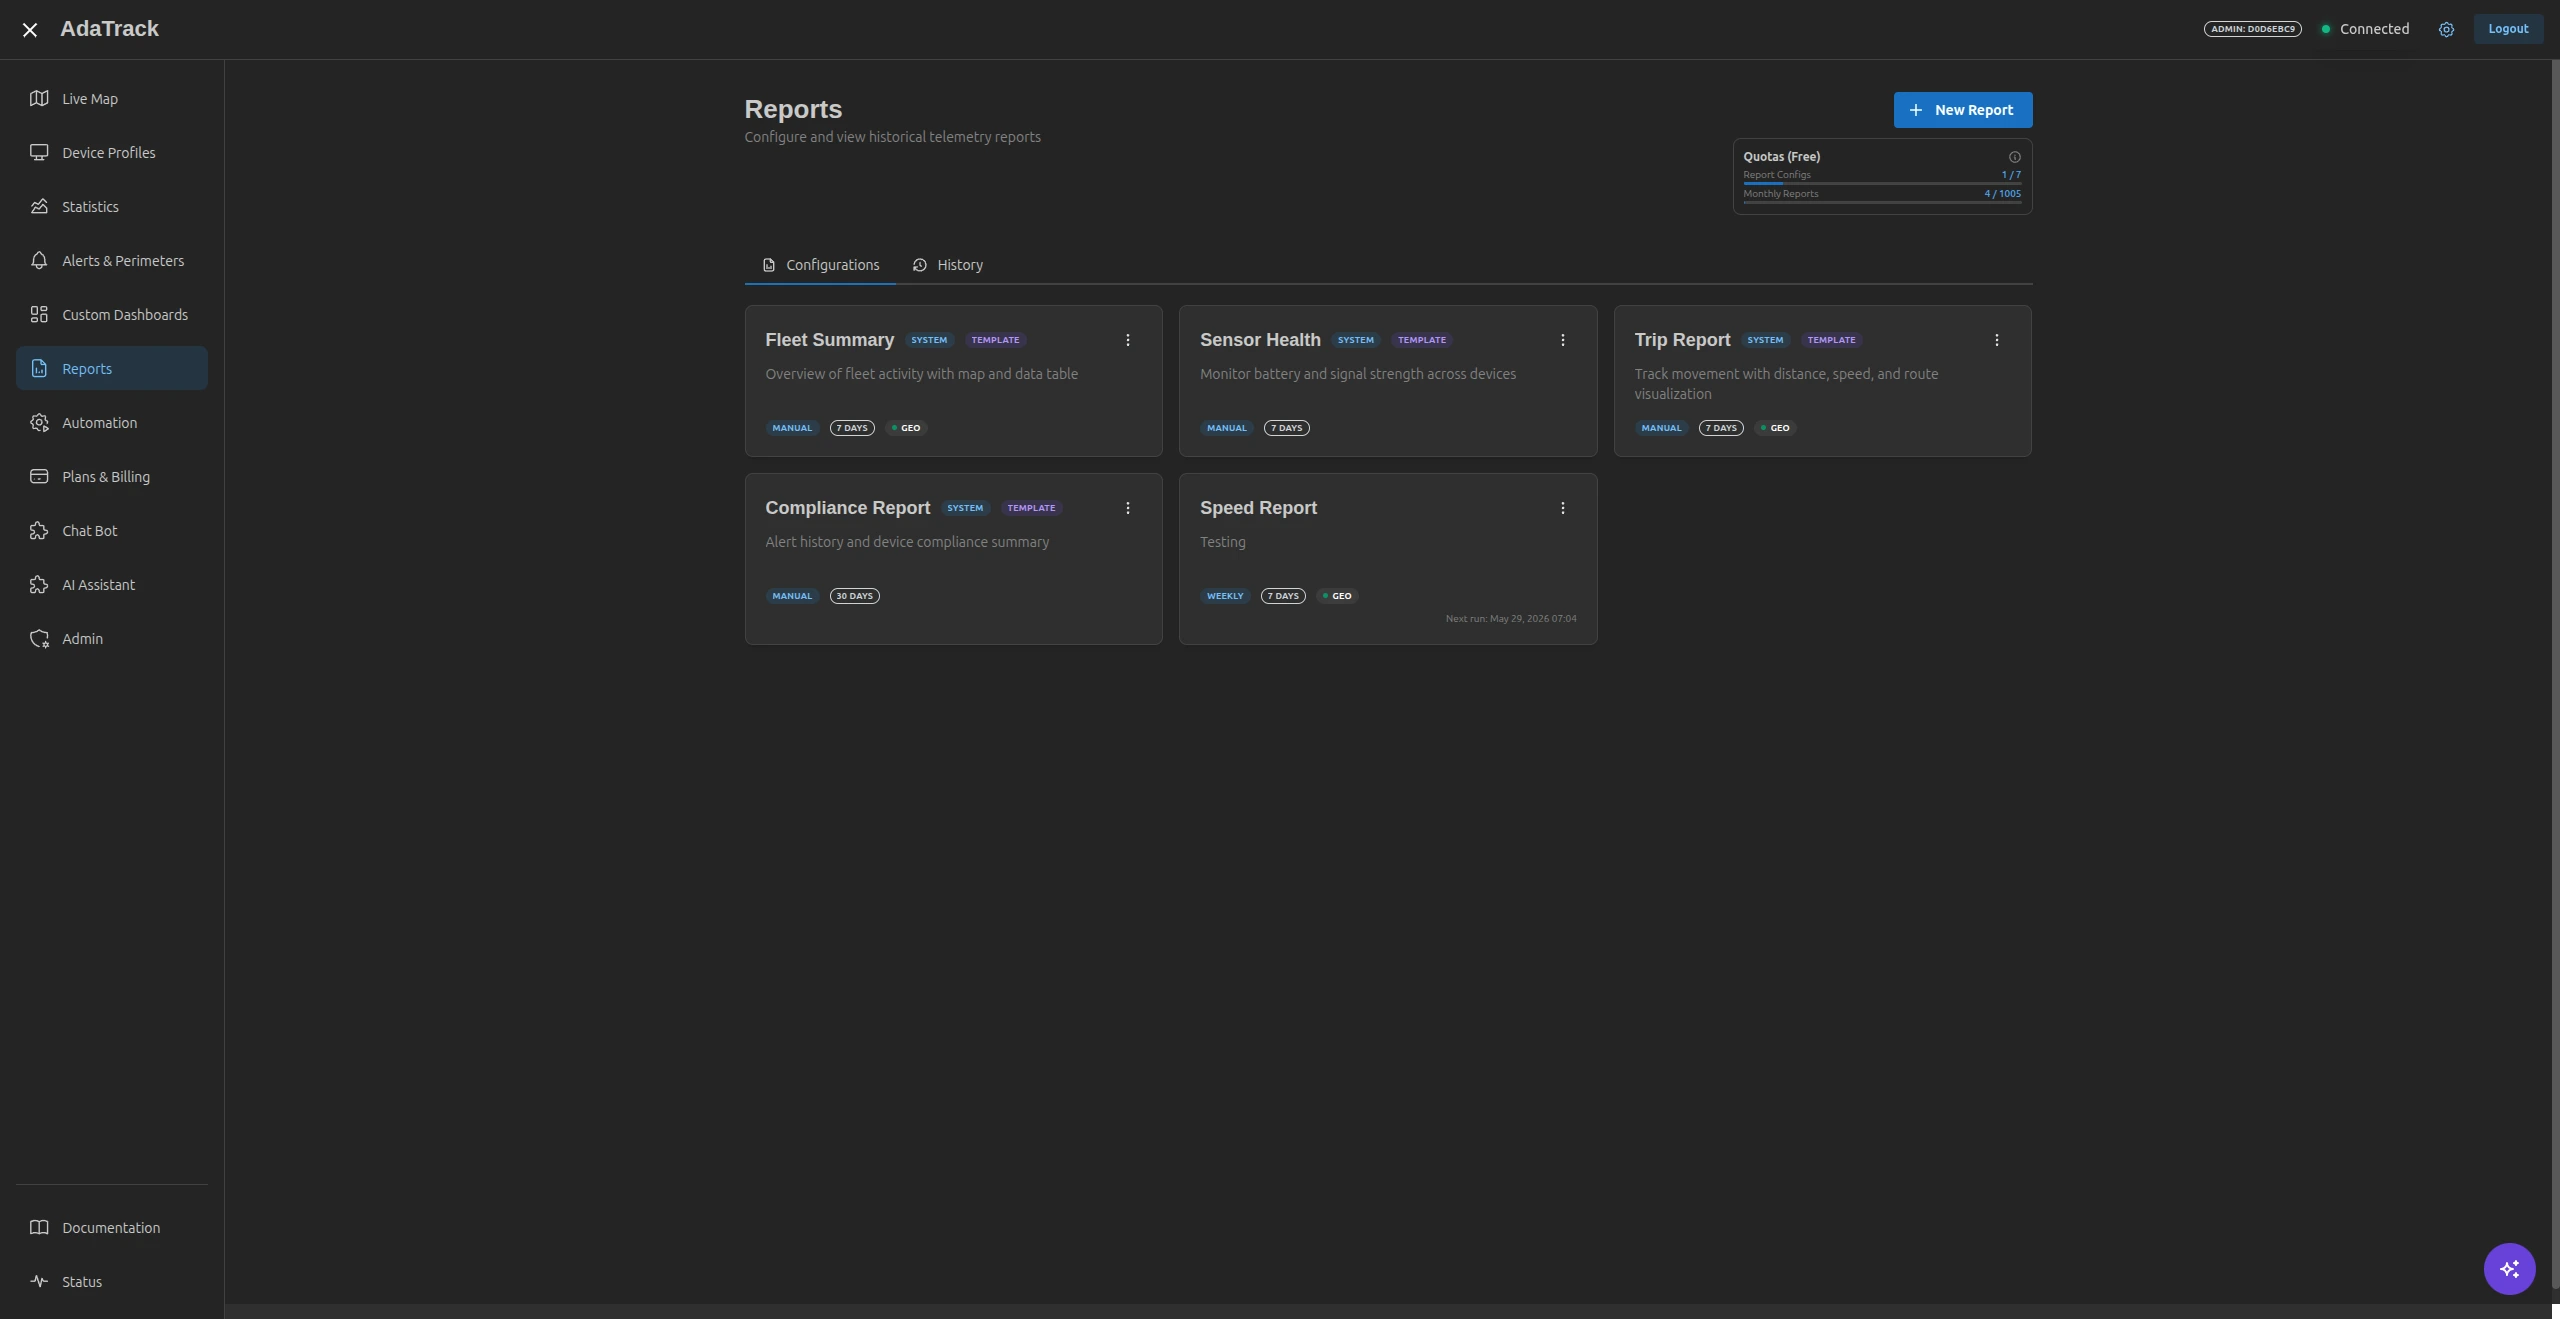Open the Status page
2560x1319 pixels.
(x=112, y=1282)
